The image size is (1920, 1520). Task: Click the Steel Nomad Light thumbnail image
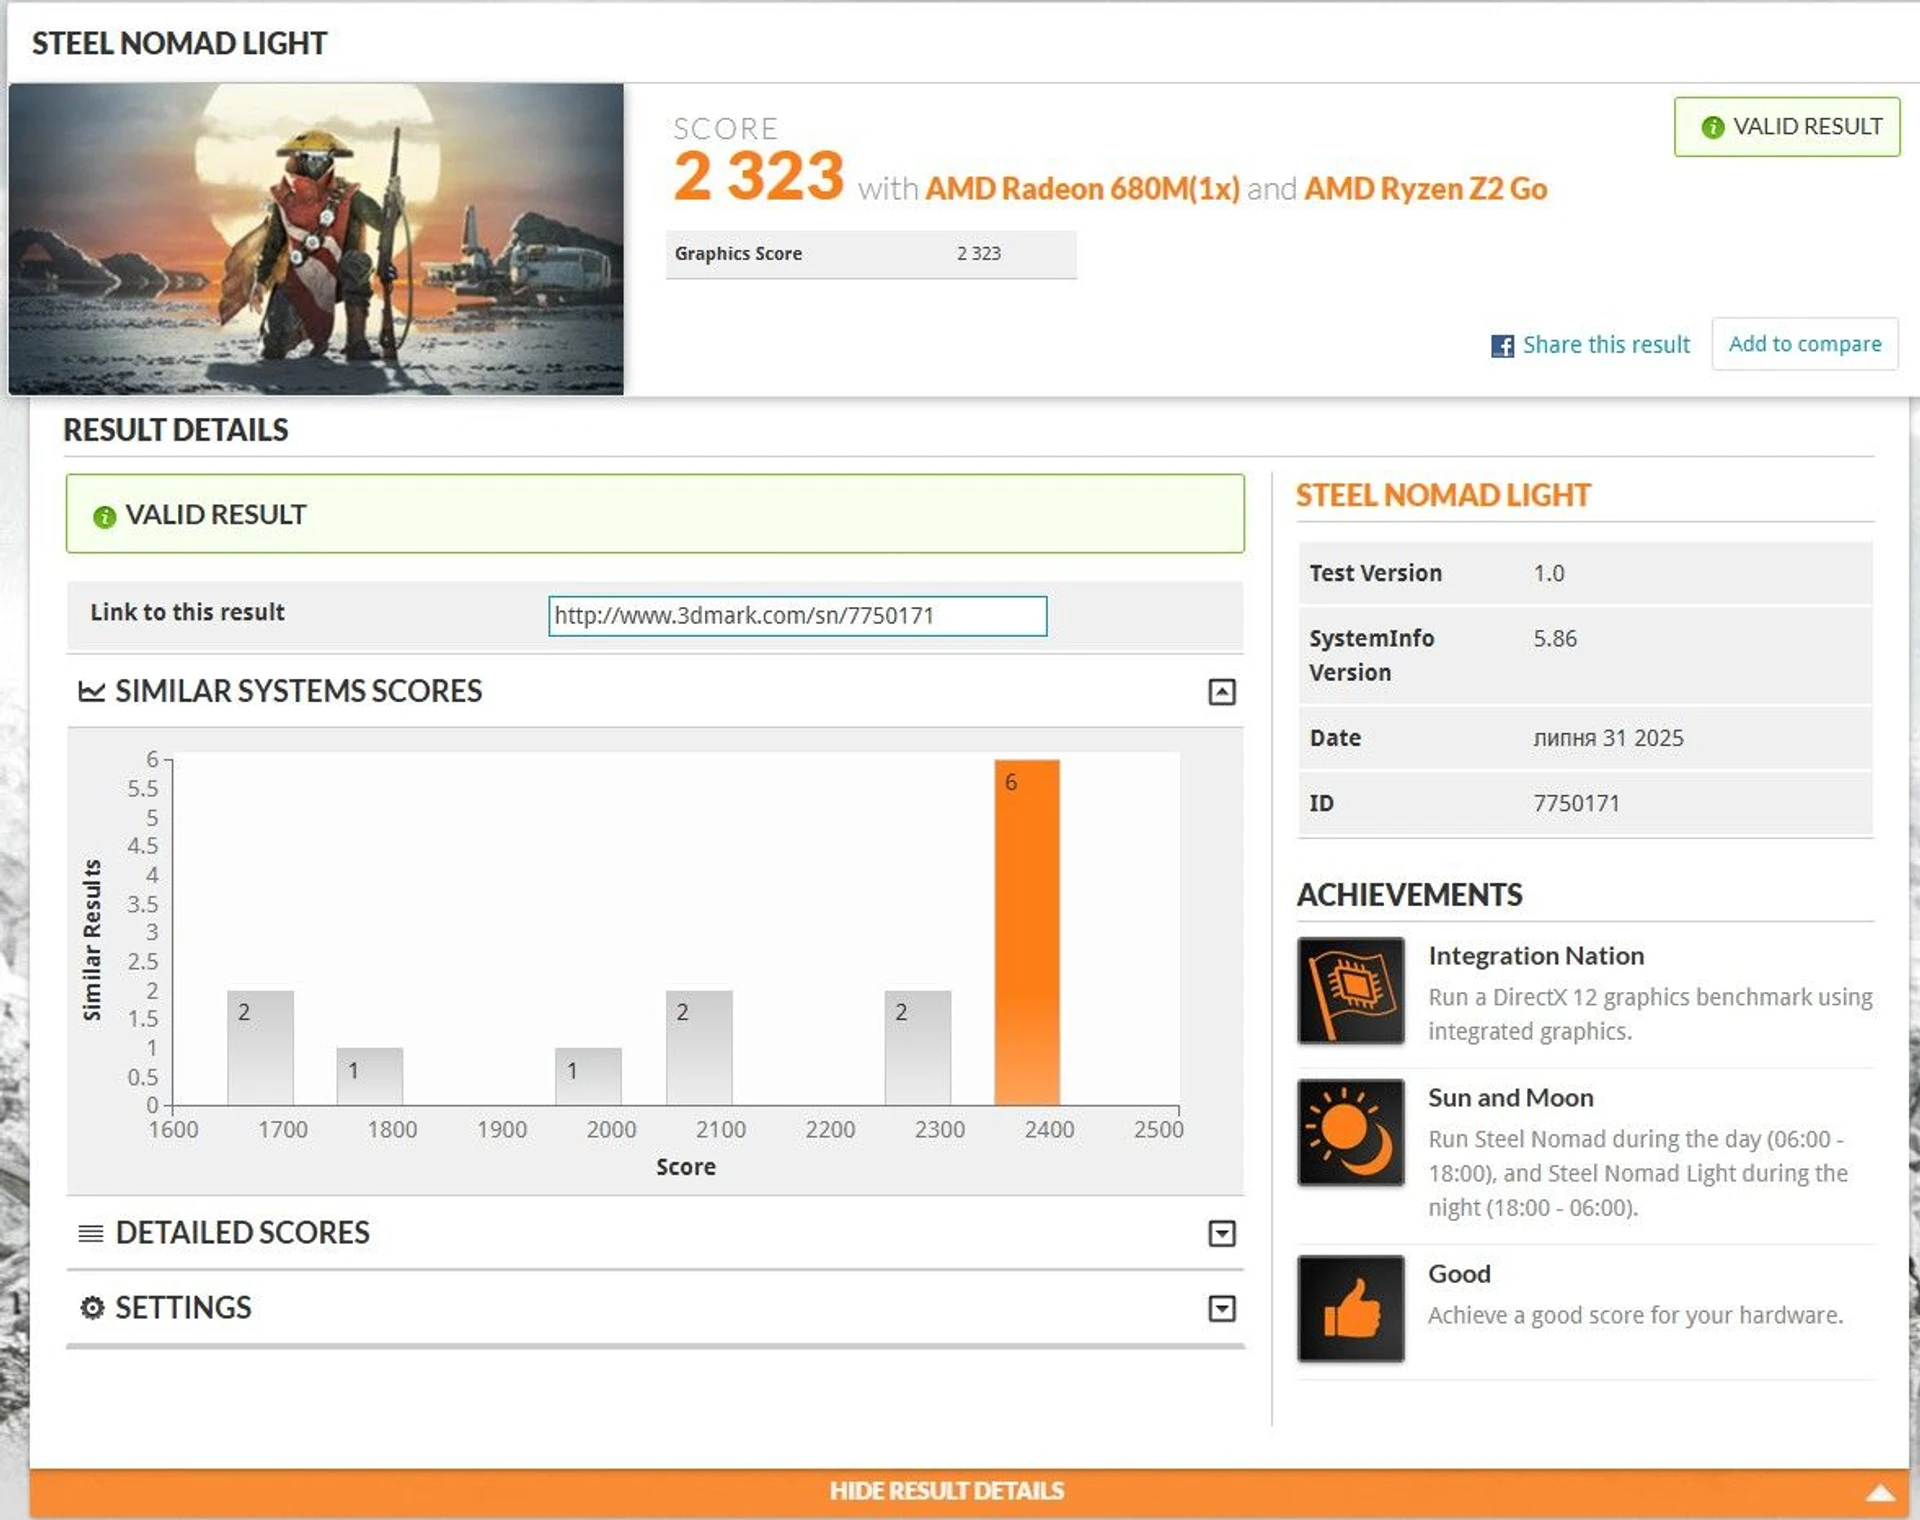(316, 239)
